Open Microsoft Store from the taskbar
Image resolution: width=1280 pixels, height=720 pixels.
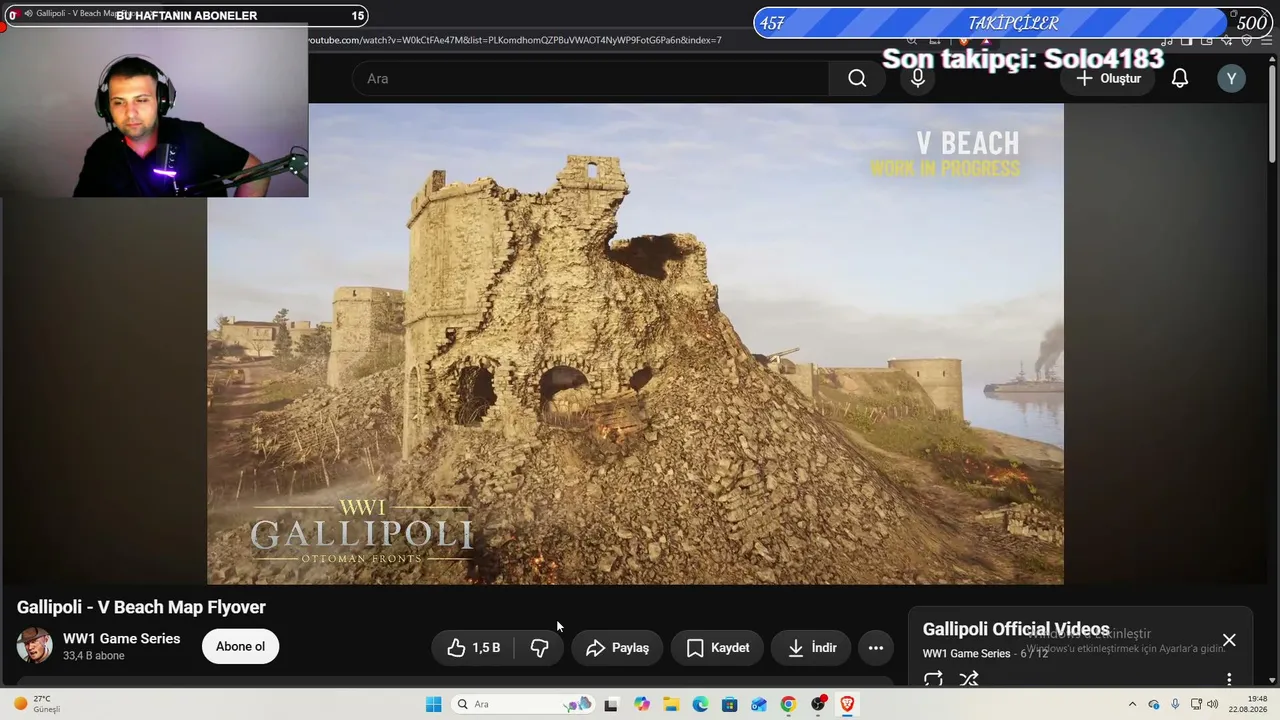click(730, 704)
